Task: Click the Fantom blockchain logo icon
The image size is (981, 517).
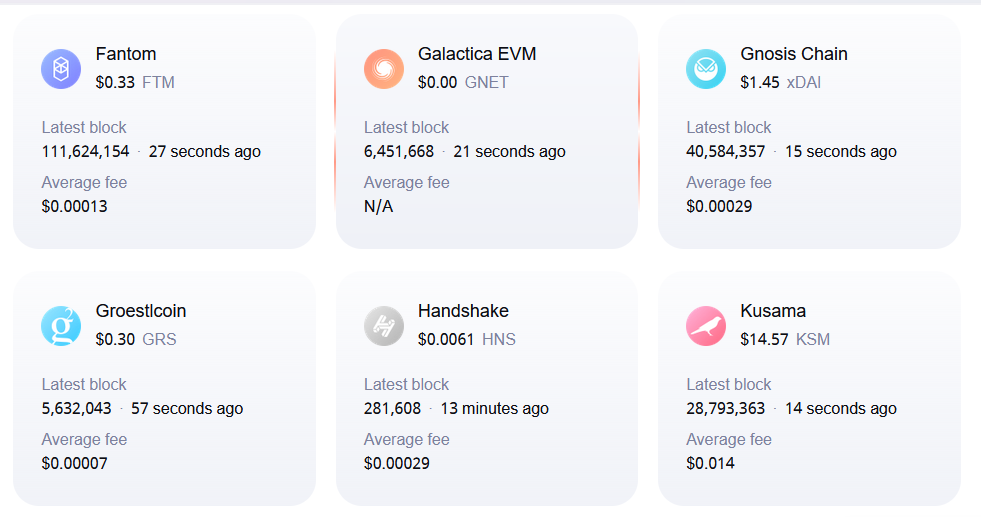Action: coord(61,69)
